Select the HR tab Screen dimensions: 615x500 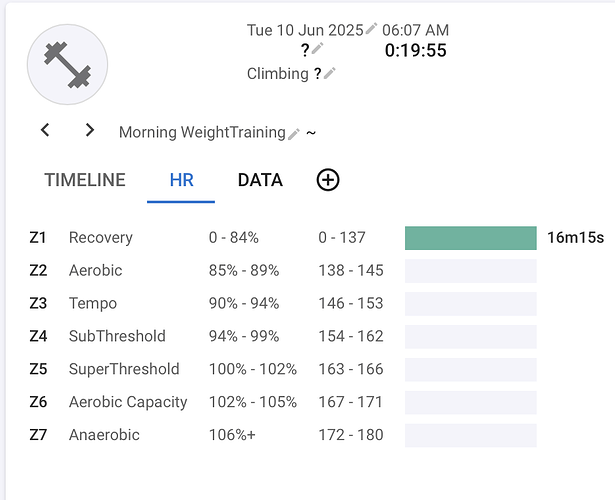point(181,180)
